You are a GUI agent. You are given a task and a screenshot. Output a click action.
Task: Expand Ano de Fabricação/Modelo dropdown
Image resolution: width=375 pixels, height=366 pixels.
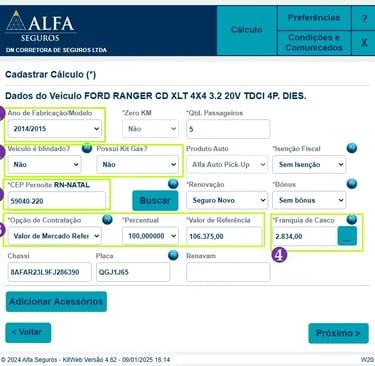[54, 129]
